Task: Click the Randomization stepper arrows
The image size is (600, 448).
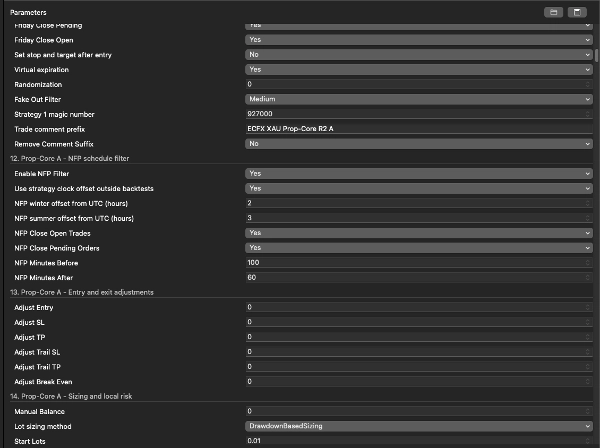Action: pyautogui.click(x=588, y=84)
